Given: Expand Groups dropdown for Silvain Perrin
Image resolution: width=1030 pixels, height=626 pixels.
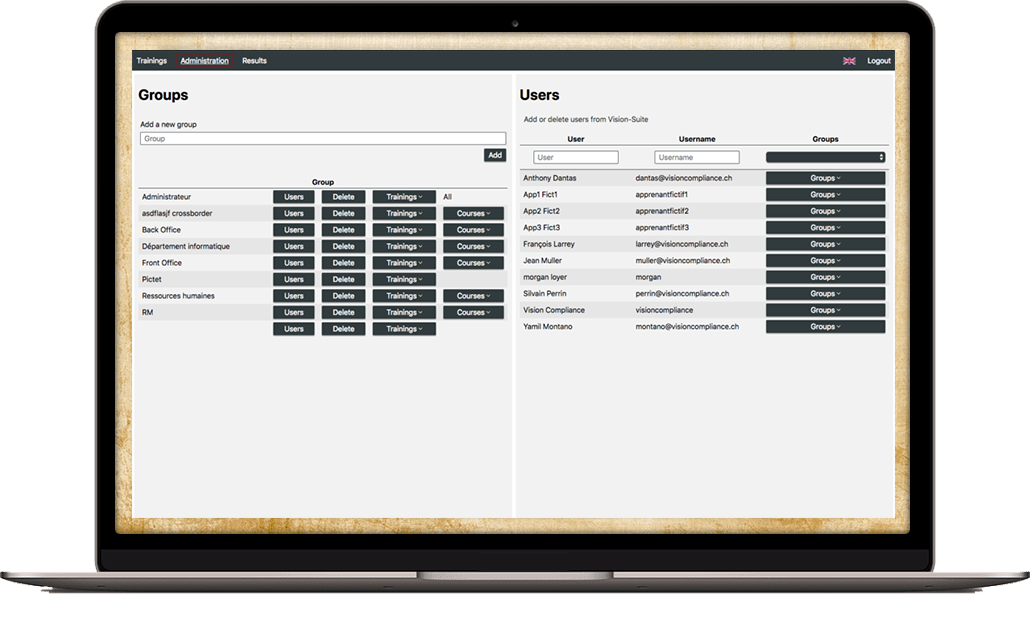Looking at the screenshot, I should tap(825, 294).
